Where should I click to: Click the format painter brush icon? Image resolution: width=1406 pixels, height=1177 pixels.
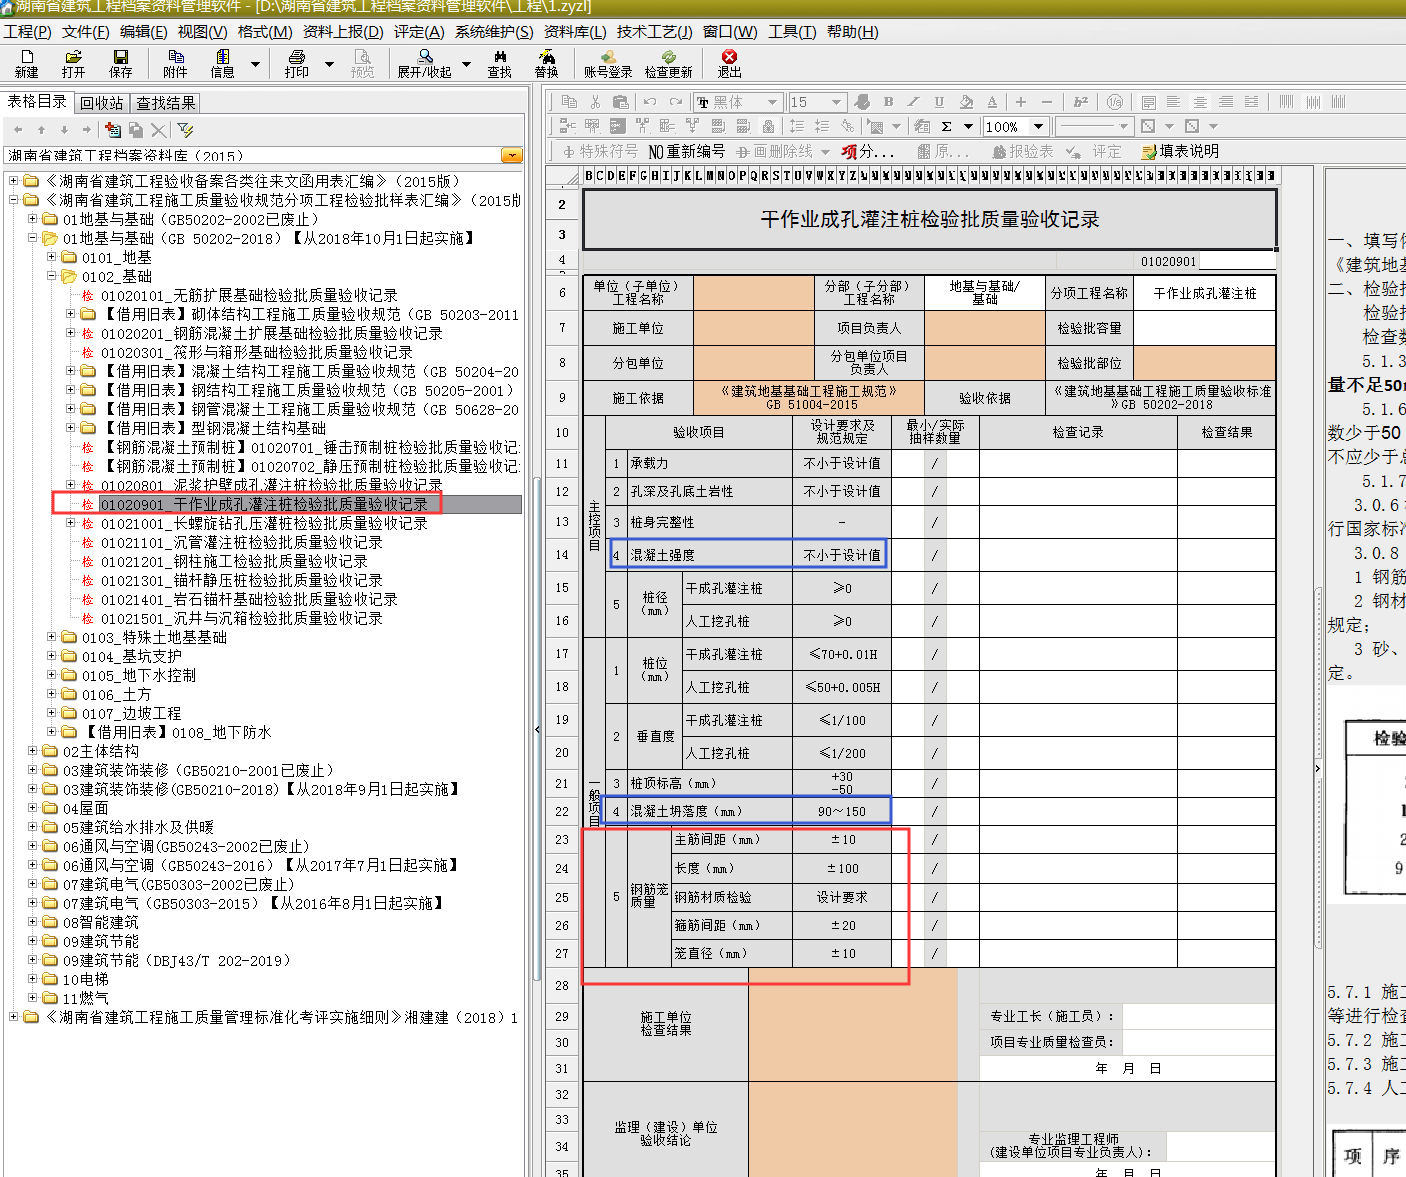point(863,102)
